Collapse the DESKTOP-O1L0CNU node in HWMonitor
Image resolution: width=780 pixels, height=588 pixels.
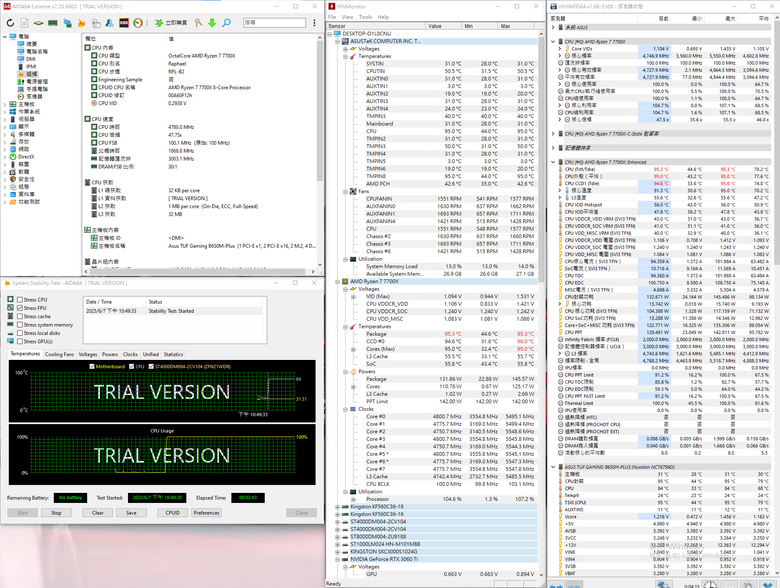coord(330,34)
